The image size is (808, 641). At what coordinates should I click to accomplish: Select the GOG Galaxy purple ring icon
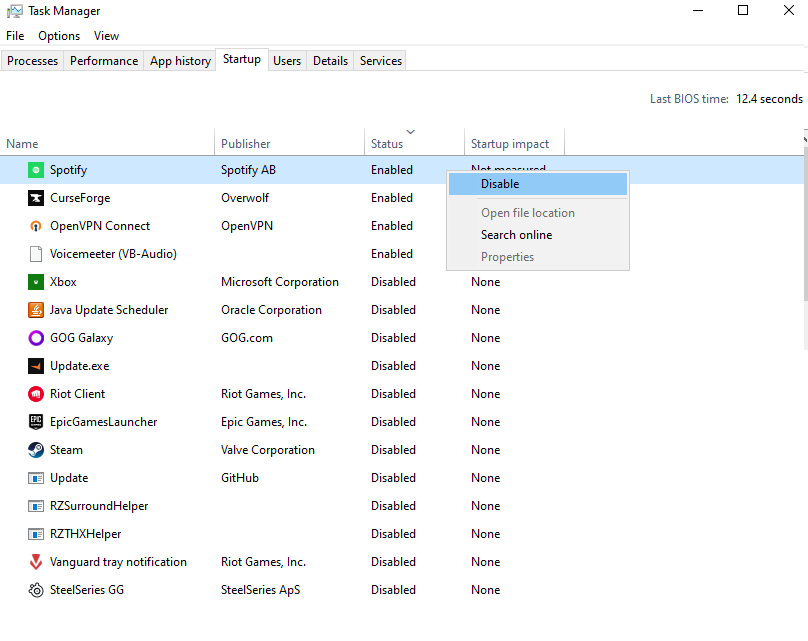click(36, 338)
